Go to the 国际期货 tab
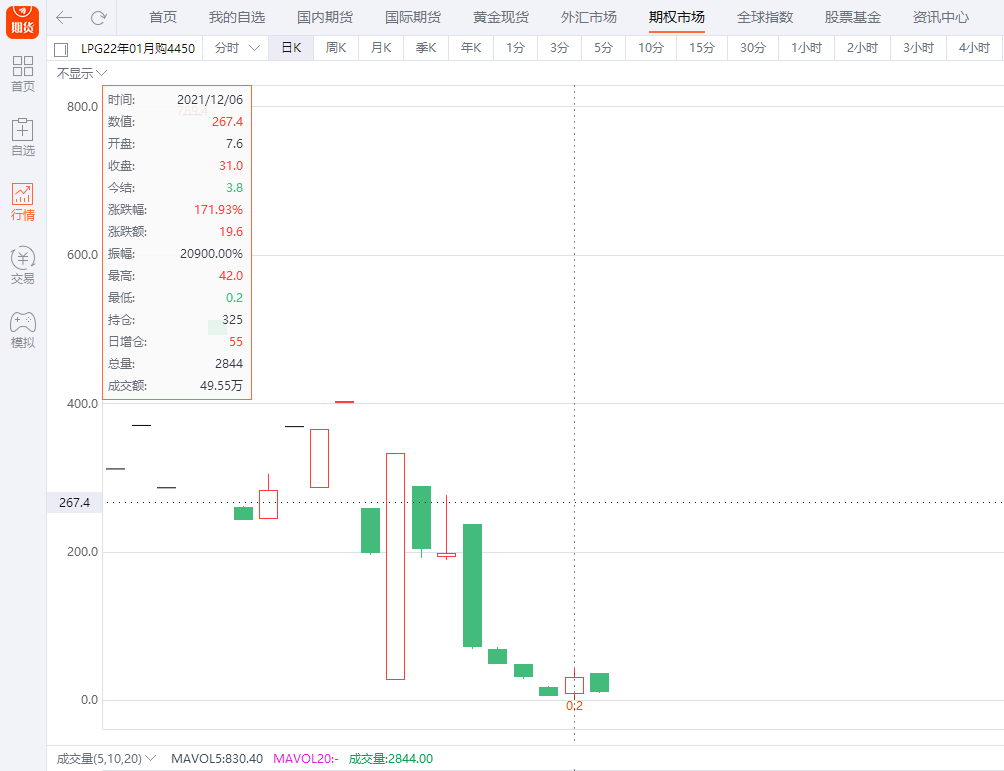The image size is (1004, 771). (413, 18)
